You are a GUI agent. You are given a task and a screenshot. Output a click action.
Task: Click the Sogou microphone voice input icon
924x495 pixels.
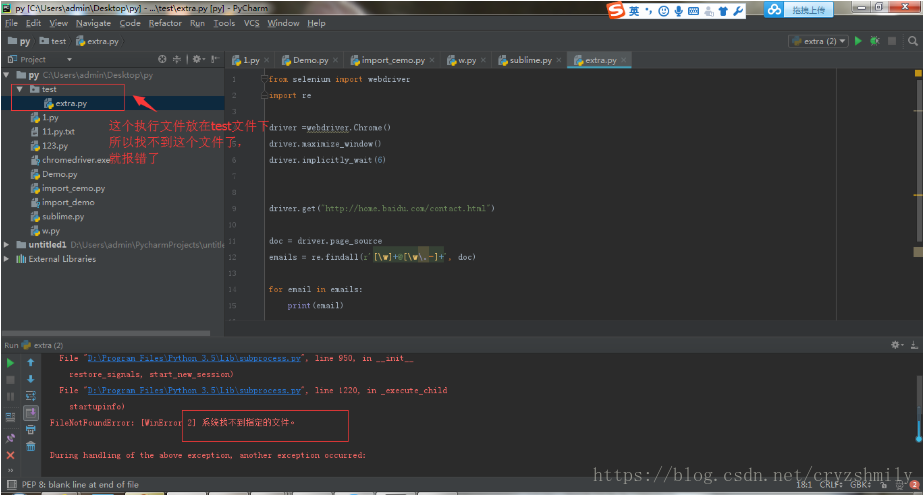[679, 11]
